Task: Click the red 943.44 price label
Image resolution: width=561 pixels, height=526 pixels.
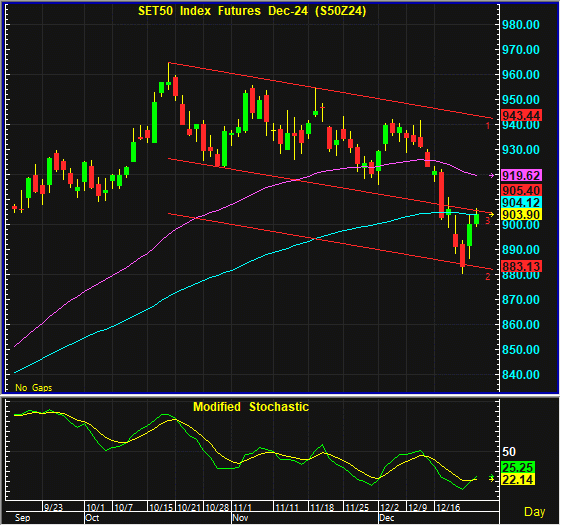Action: coord(521,115)
